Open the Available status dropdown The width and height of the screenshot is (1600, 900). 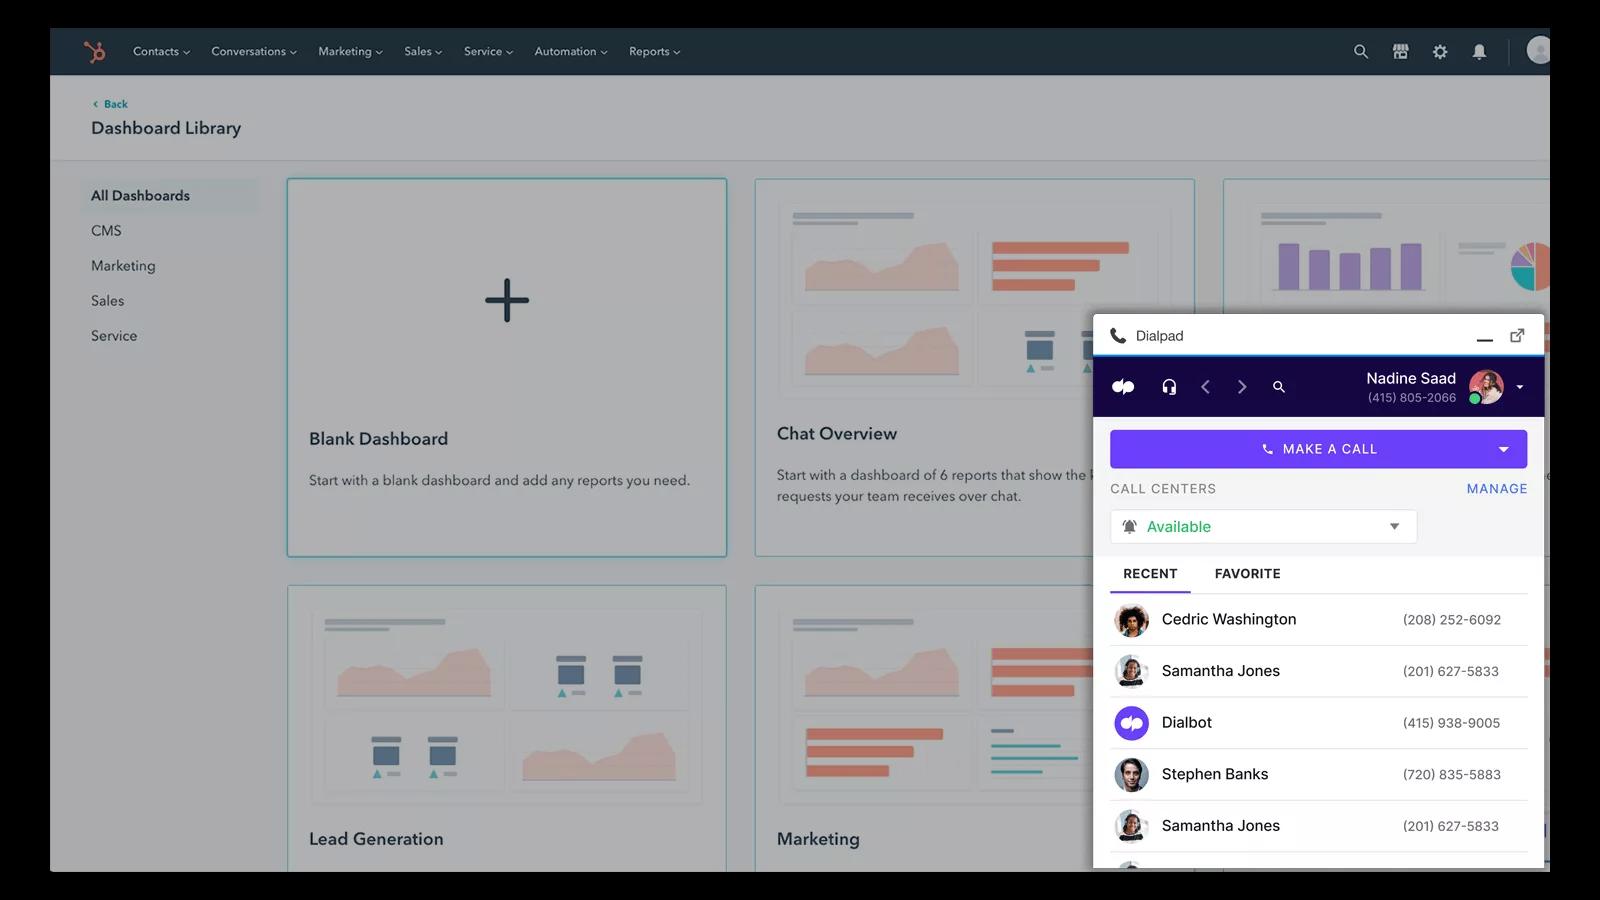click(x=1263, y=526)
